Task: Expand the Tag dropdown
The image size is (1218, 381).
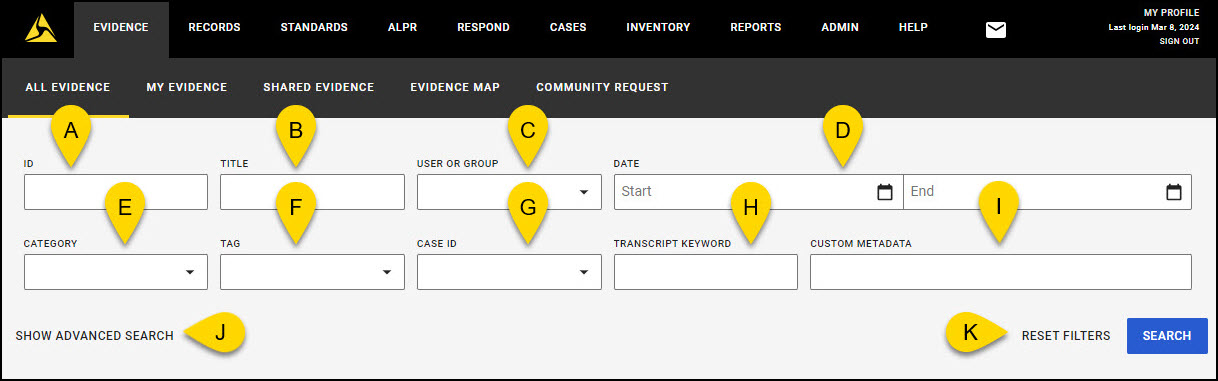Action: 387,272
